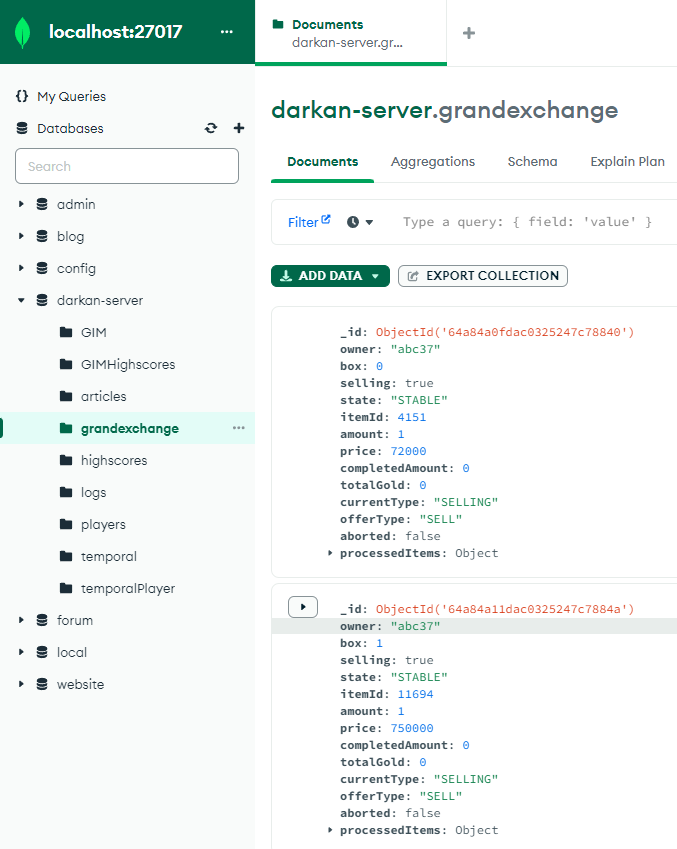Image resolution: width=677 pixels, height=849 pixels.
Task: Open a new workspace tab
Action: click(x=469, y=33)
